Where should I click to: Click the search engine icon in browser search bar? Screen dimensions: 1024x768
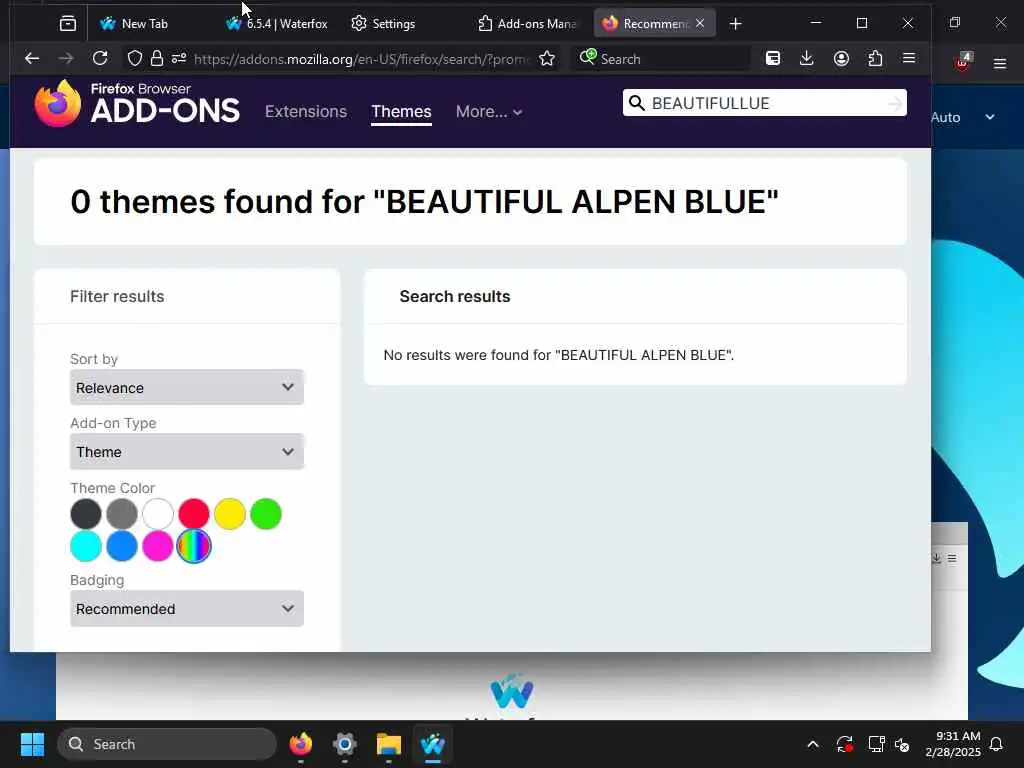(x=588, y=57)
